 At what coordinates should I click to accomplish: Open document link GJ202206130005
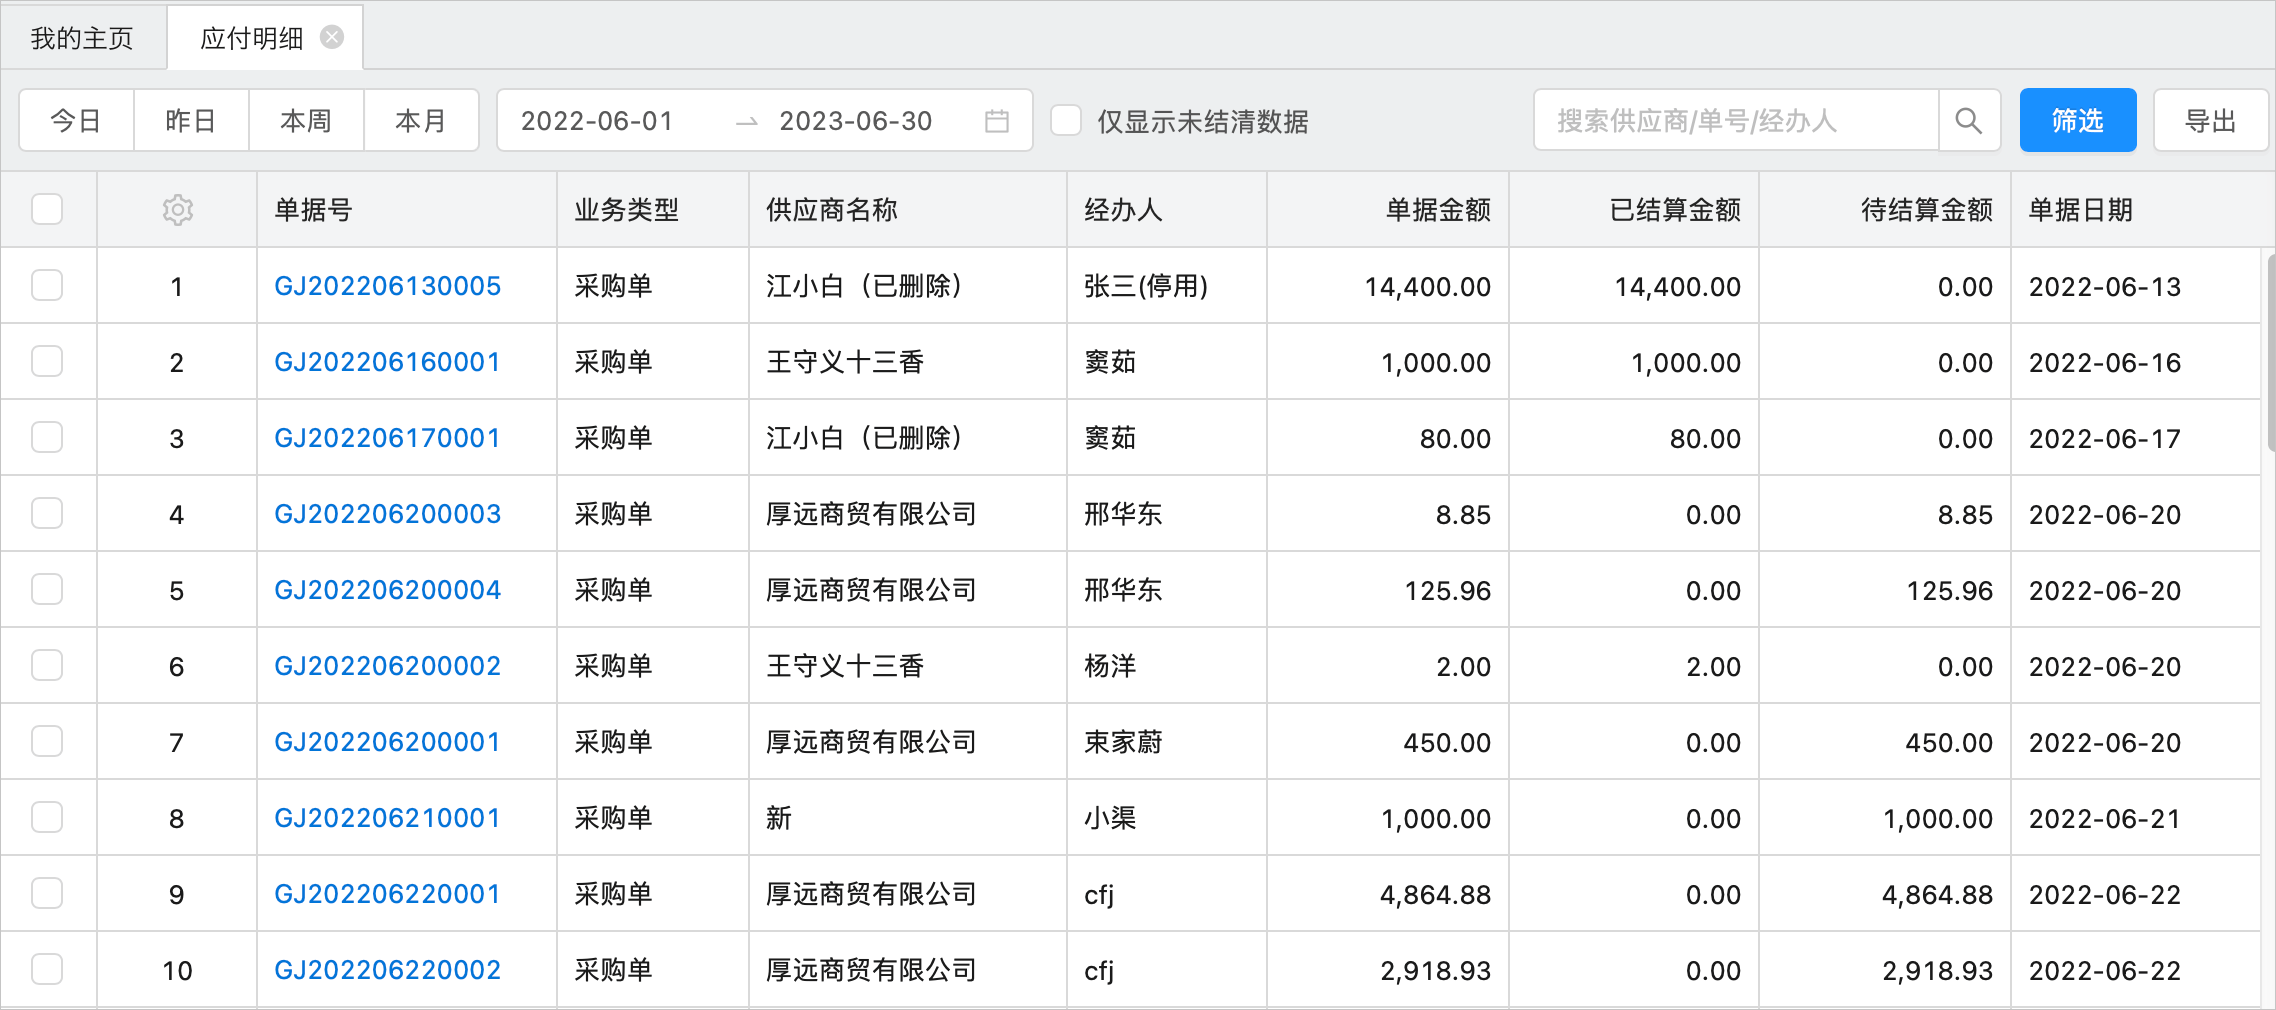coord(387,286)
